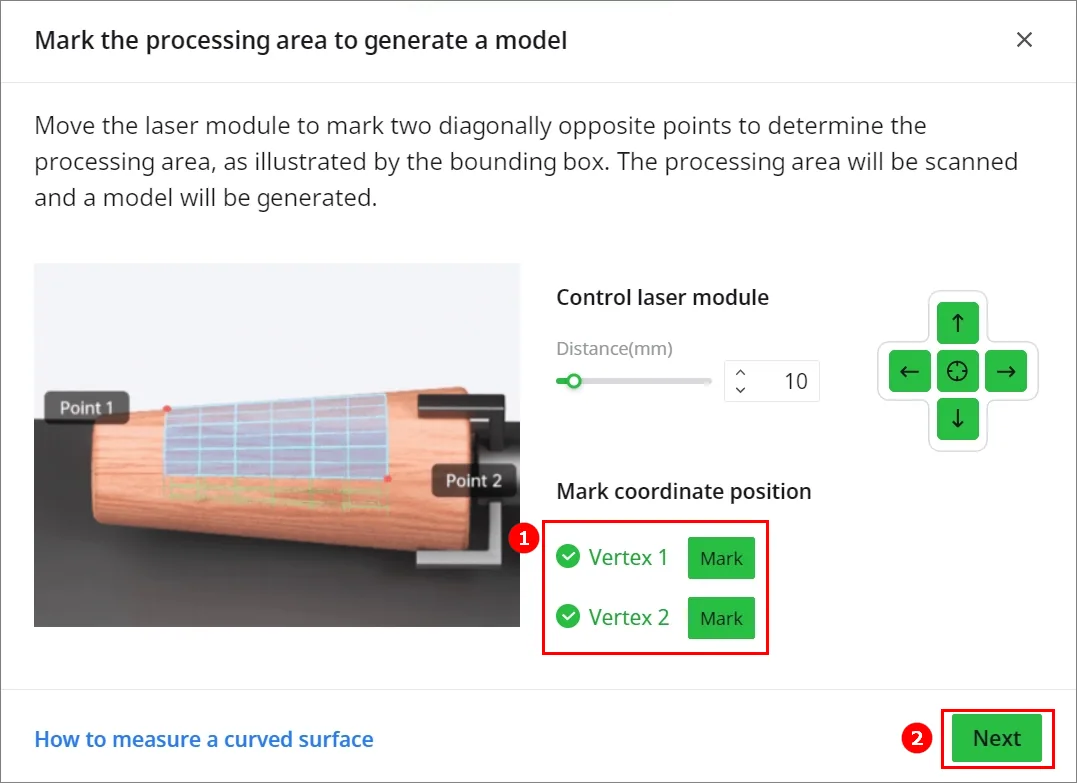Click the Point 1 label on the illustration
The image size is (1077, 783).
point(87,407)
